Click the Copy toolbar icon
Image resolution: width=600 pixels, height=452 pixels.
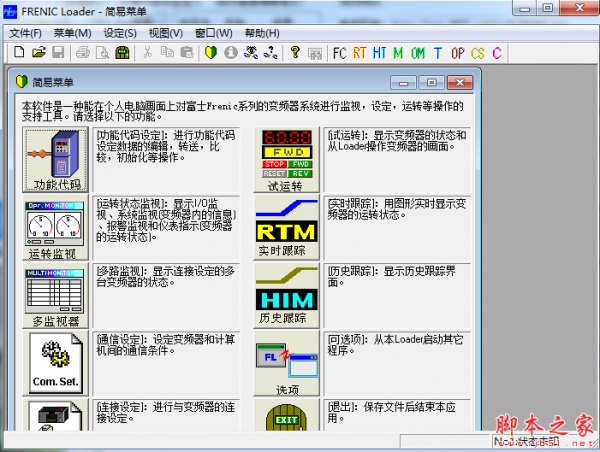(x=167, y=52)
